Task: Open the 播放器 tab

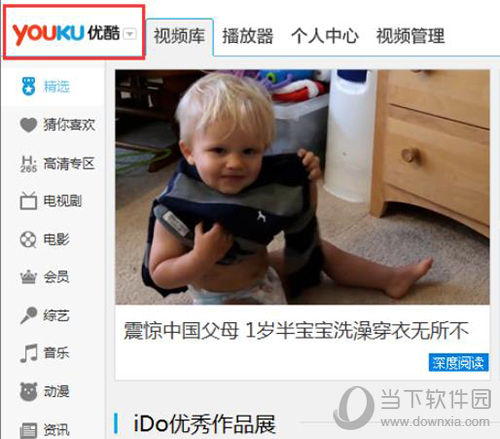Action: (x=248, y=36)
